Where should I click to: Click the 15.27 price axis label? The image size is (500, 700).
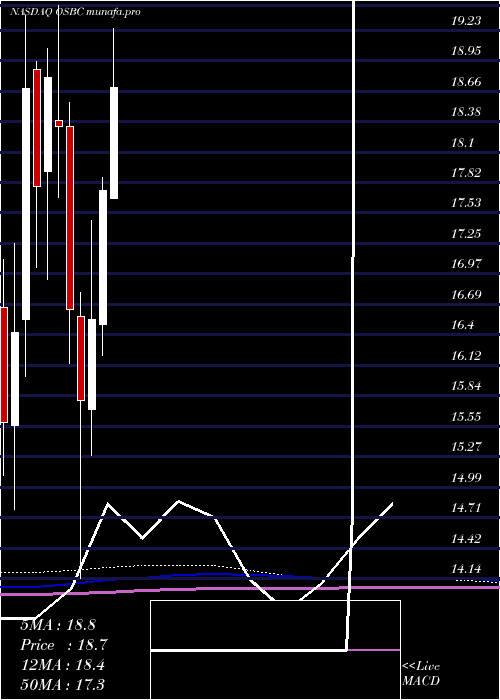click(x=466, y=447)
